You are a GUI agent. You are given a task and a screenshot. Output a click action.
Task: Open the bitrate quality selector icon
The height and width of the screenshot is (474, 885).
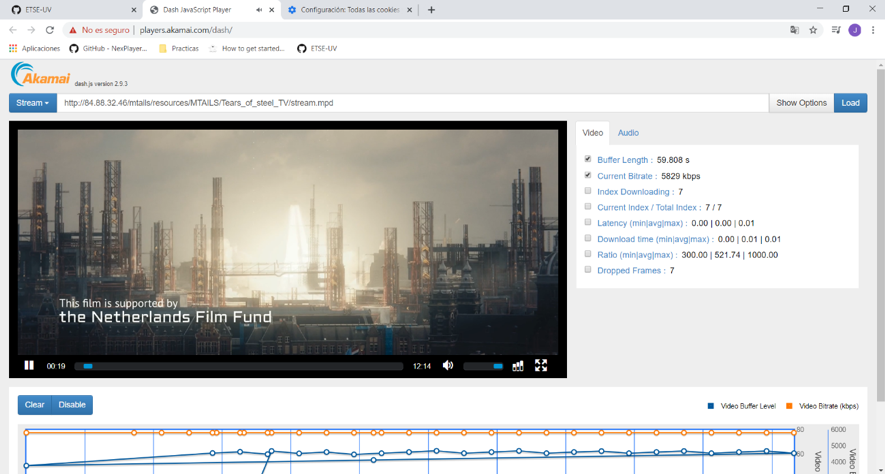click(x=518, y=366)
